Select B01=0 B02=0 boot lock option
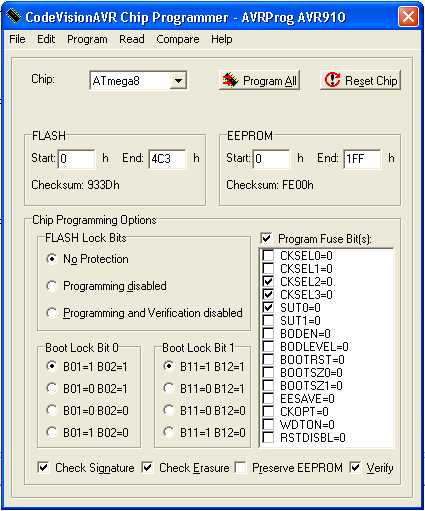This screenshot has height=511, width=425. pyautogui.click(x=52, y=410)
